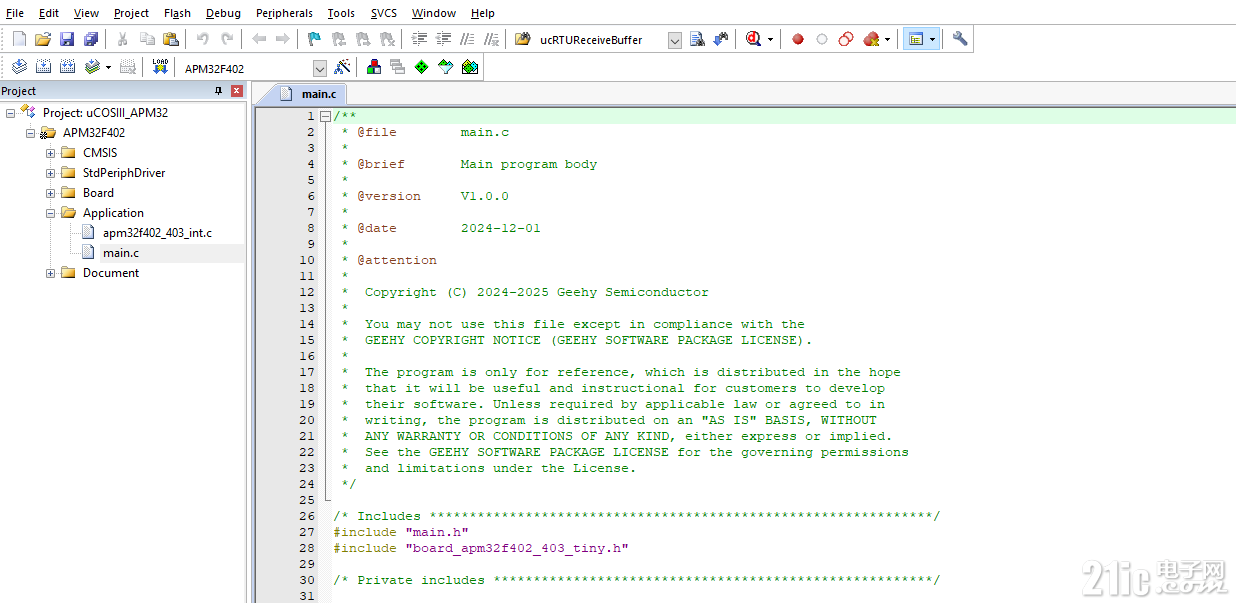Open the SVCS menu
This screenshot has width=1236, height=603.
pos(383,13)
